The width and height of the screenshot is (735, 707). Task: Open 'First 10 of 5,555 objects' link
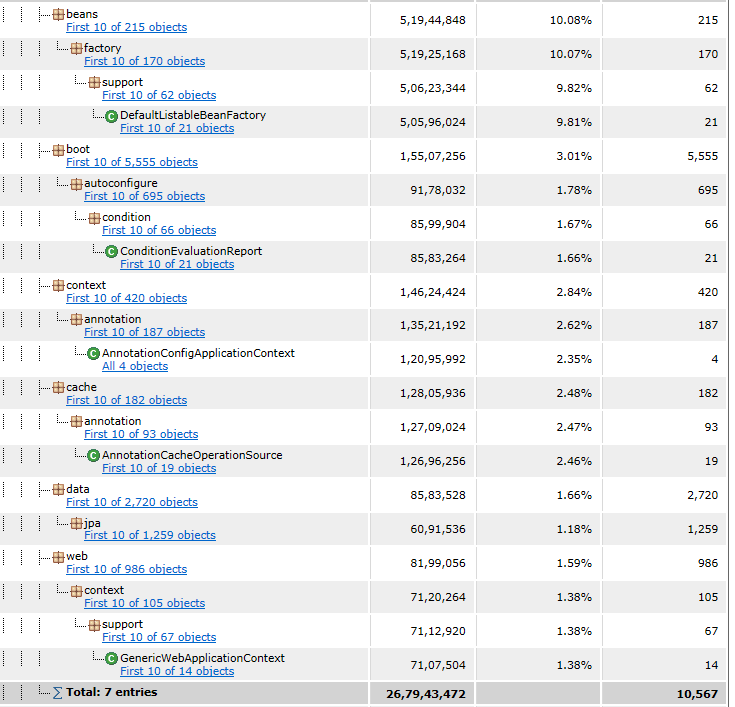[132, 162]
